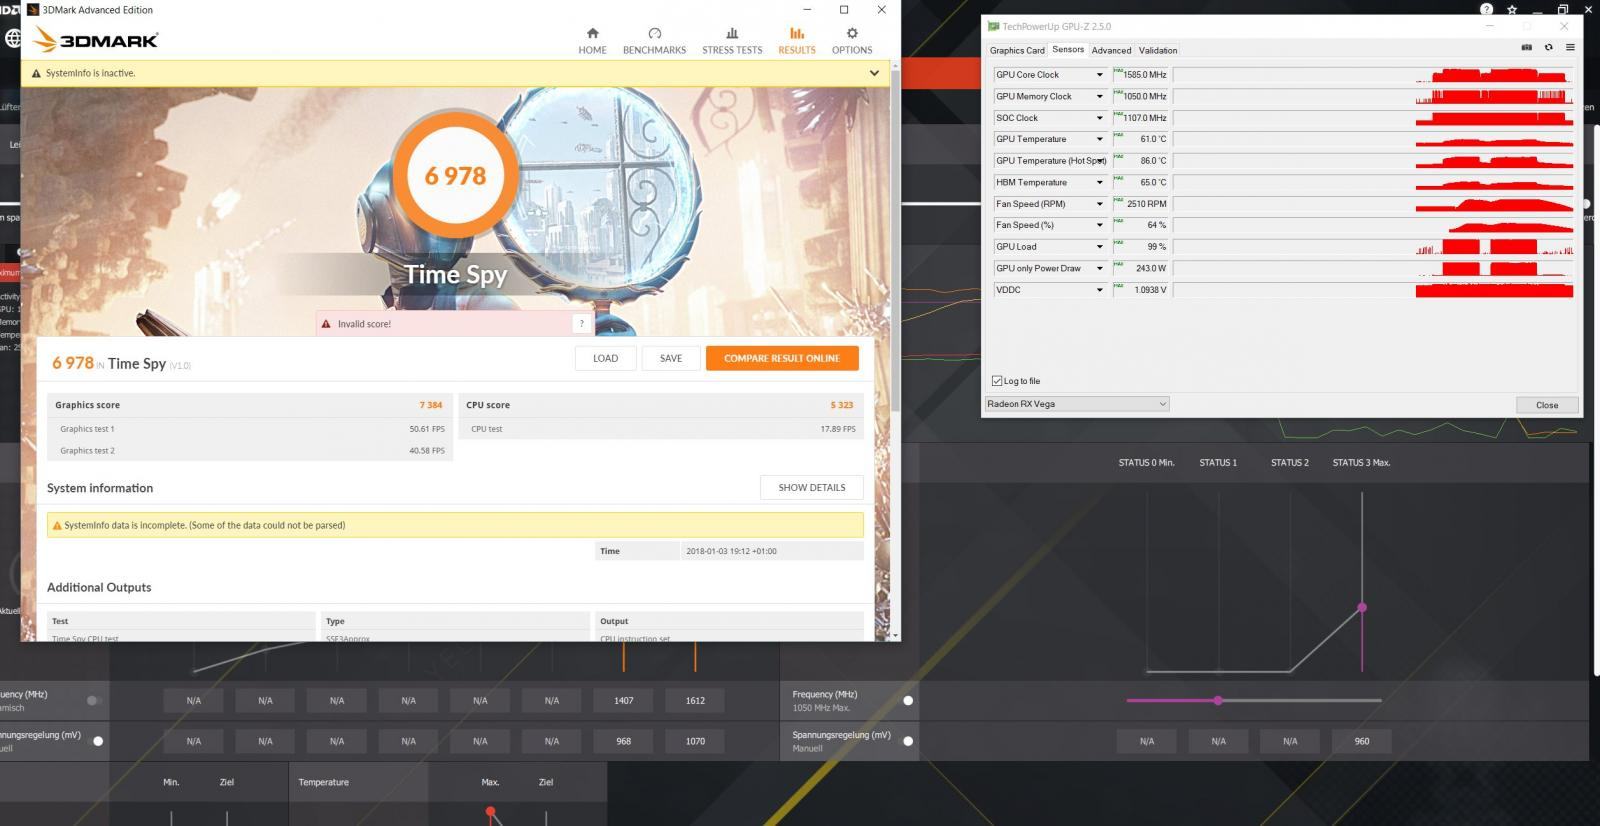The width and height of the screenshot is (1600, 826).
Task: Open the GPU only Power Draw dropdown
Action: click(1099, 268)
